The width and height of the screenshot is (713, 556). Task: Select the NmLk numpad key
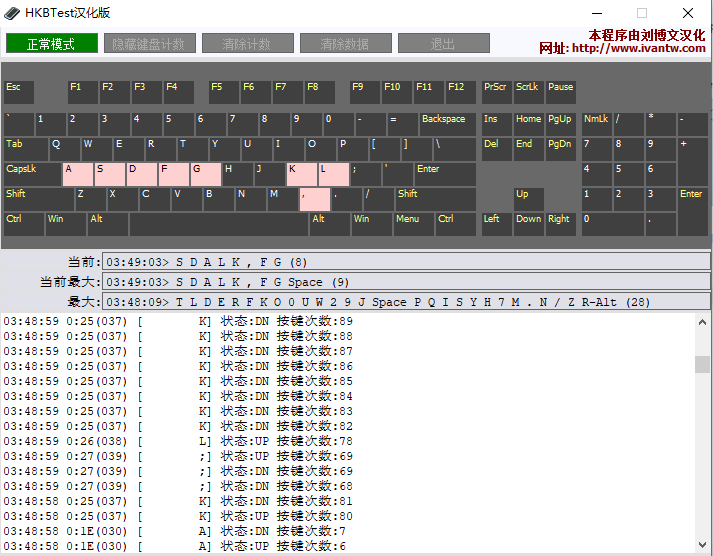pyautogui.click(x=596, y=124)
